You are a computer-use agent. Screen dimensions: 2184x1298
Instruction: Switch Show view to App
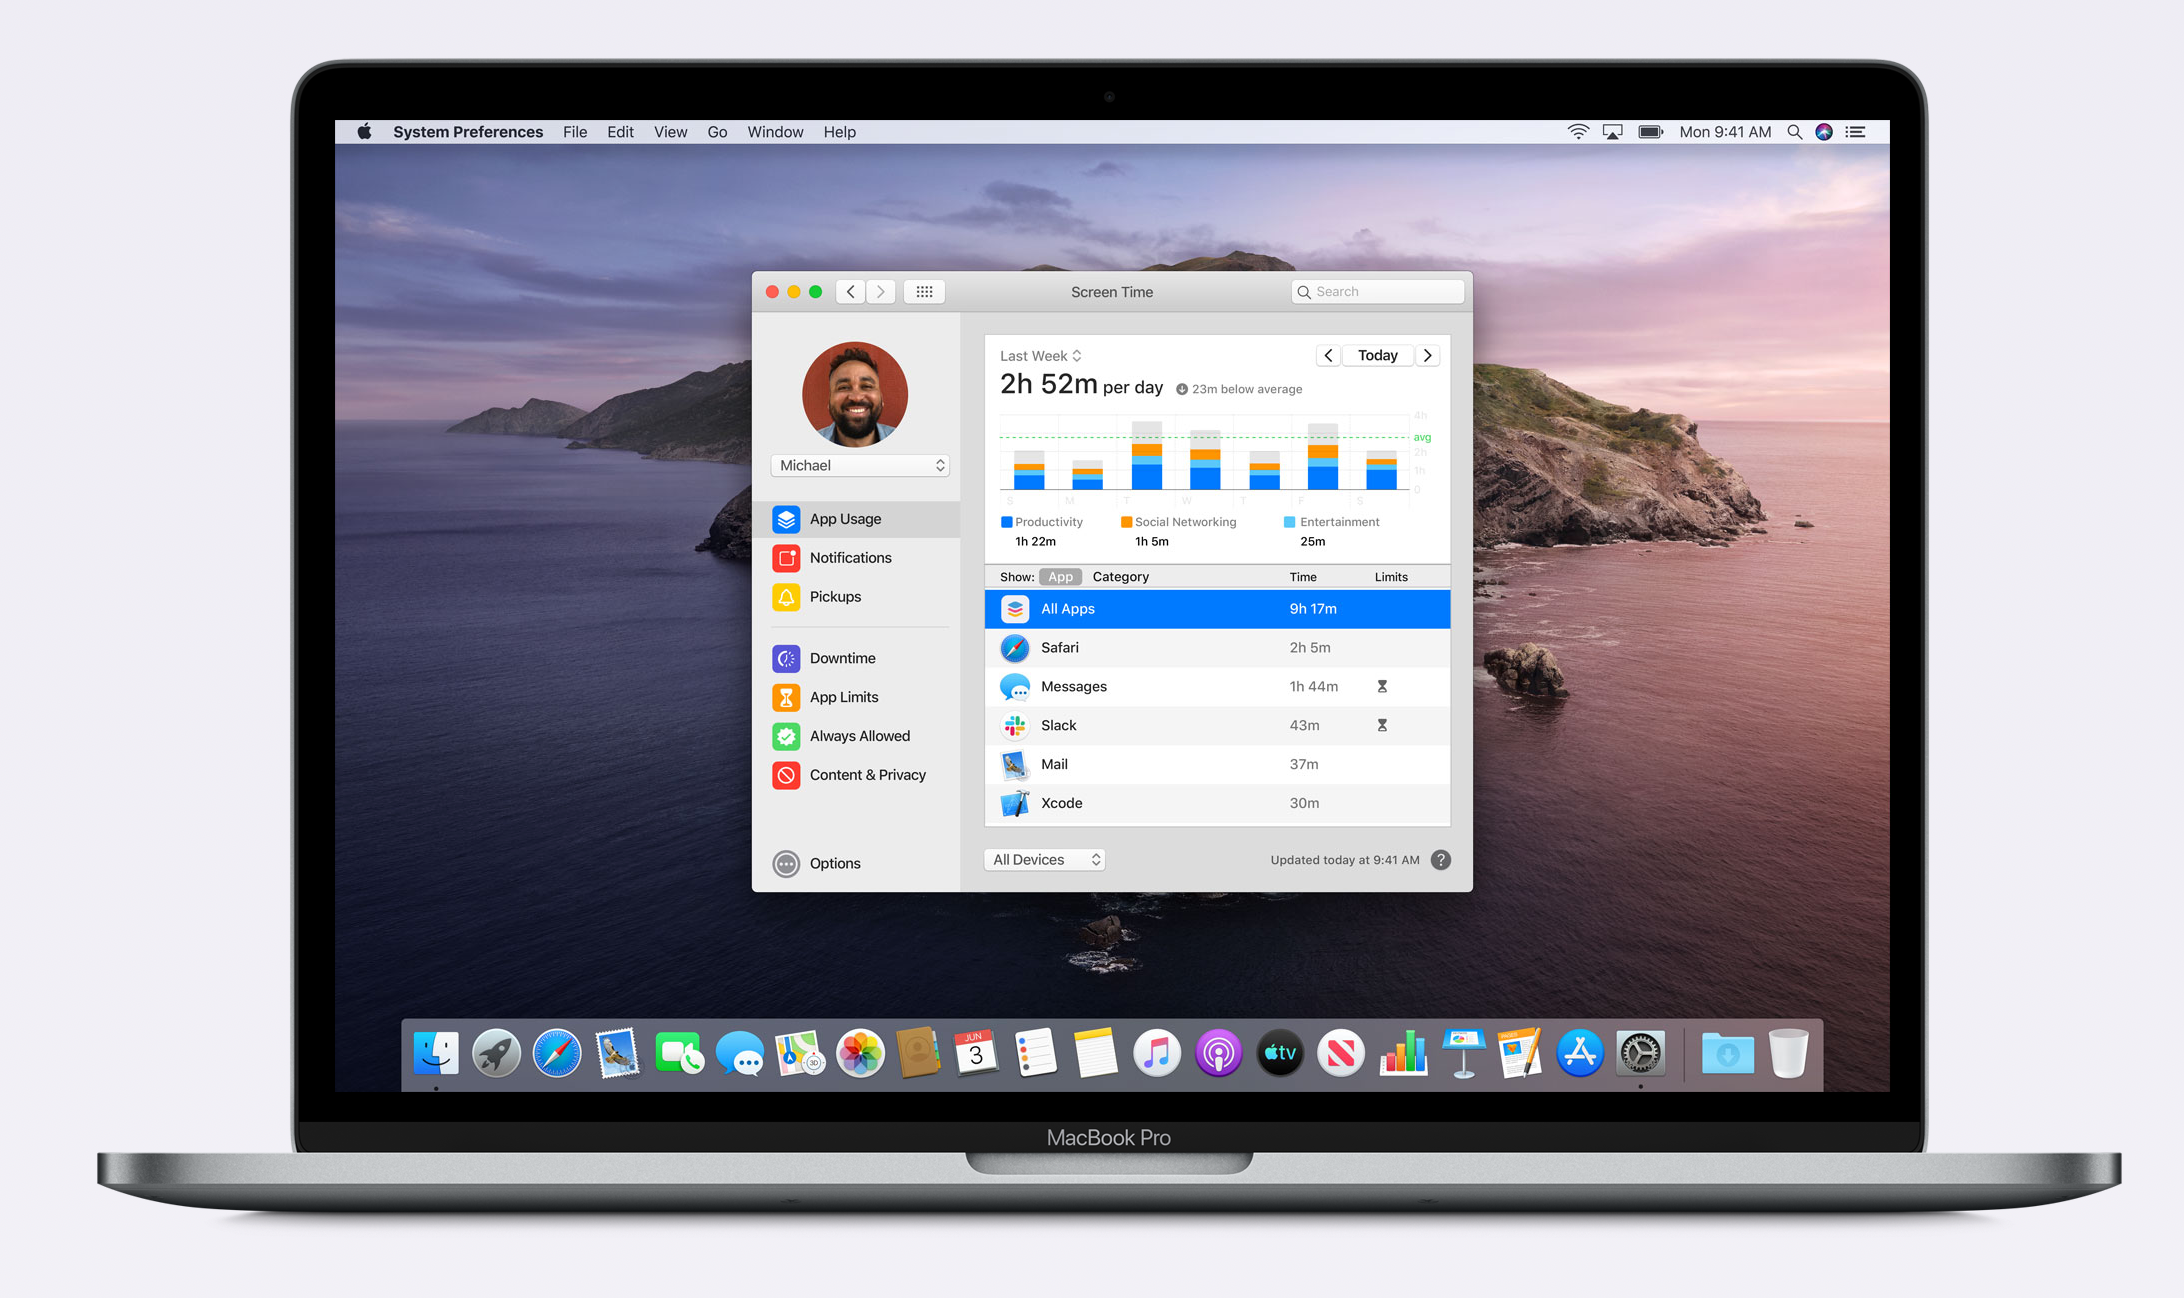pyautogui.click(x=1061, y=577)
